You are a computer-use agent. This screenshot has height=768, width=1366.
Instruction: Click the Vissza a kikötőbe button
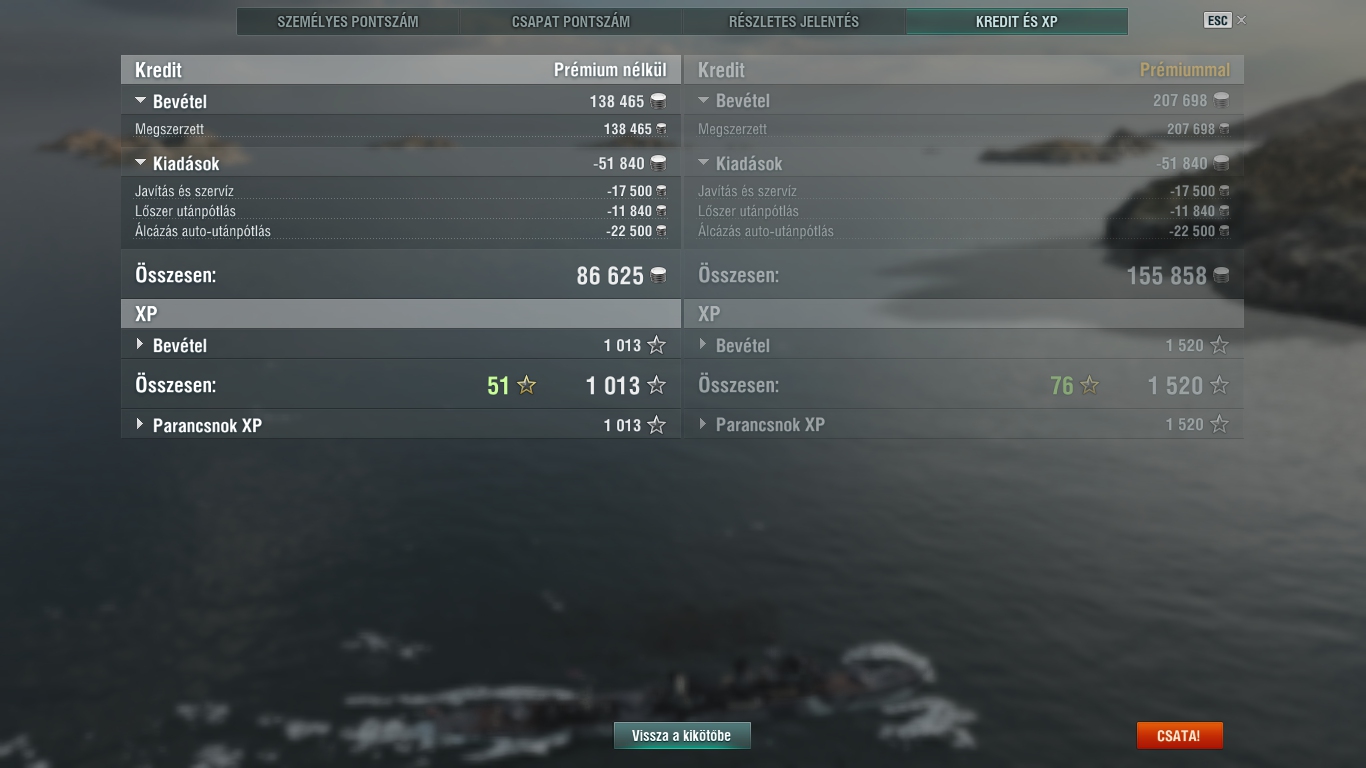click(682, 736)
